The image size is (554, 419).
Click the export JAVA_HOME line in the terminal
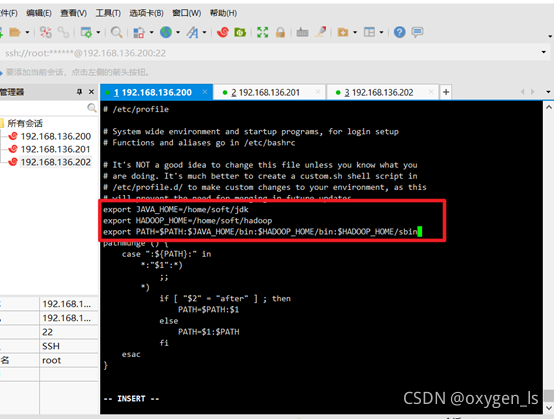pyautogui.click(x=176, y=210)
